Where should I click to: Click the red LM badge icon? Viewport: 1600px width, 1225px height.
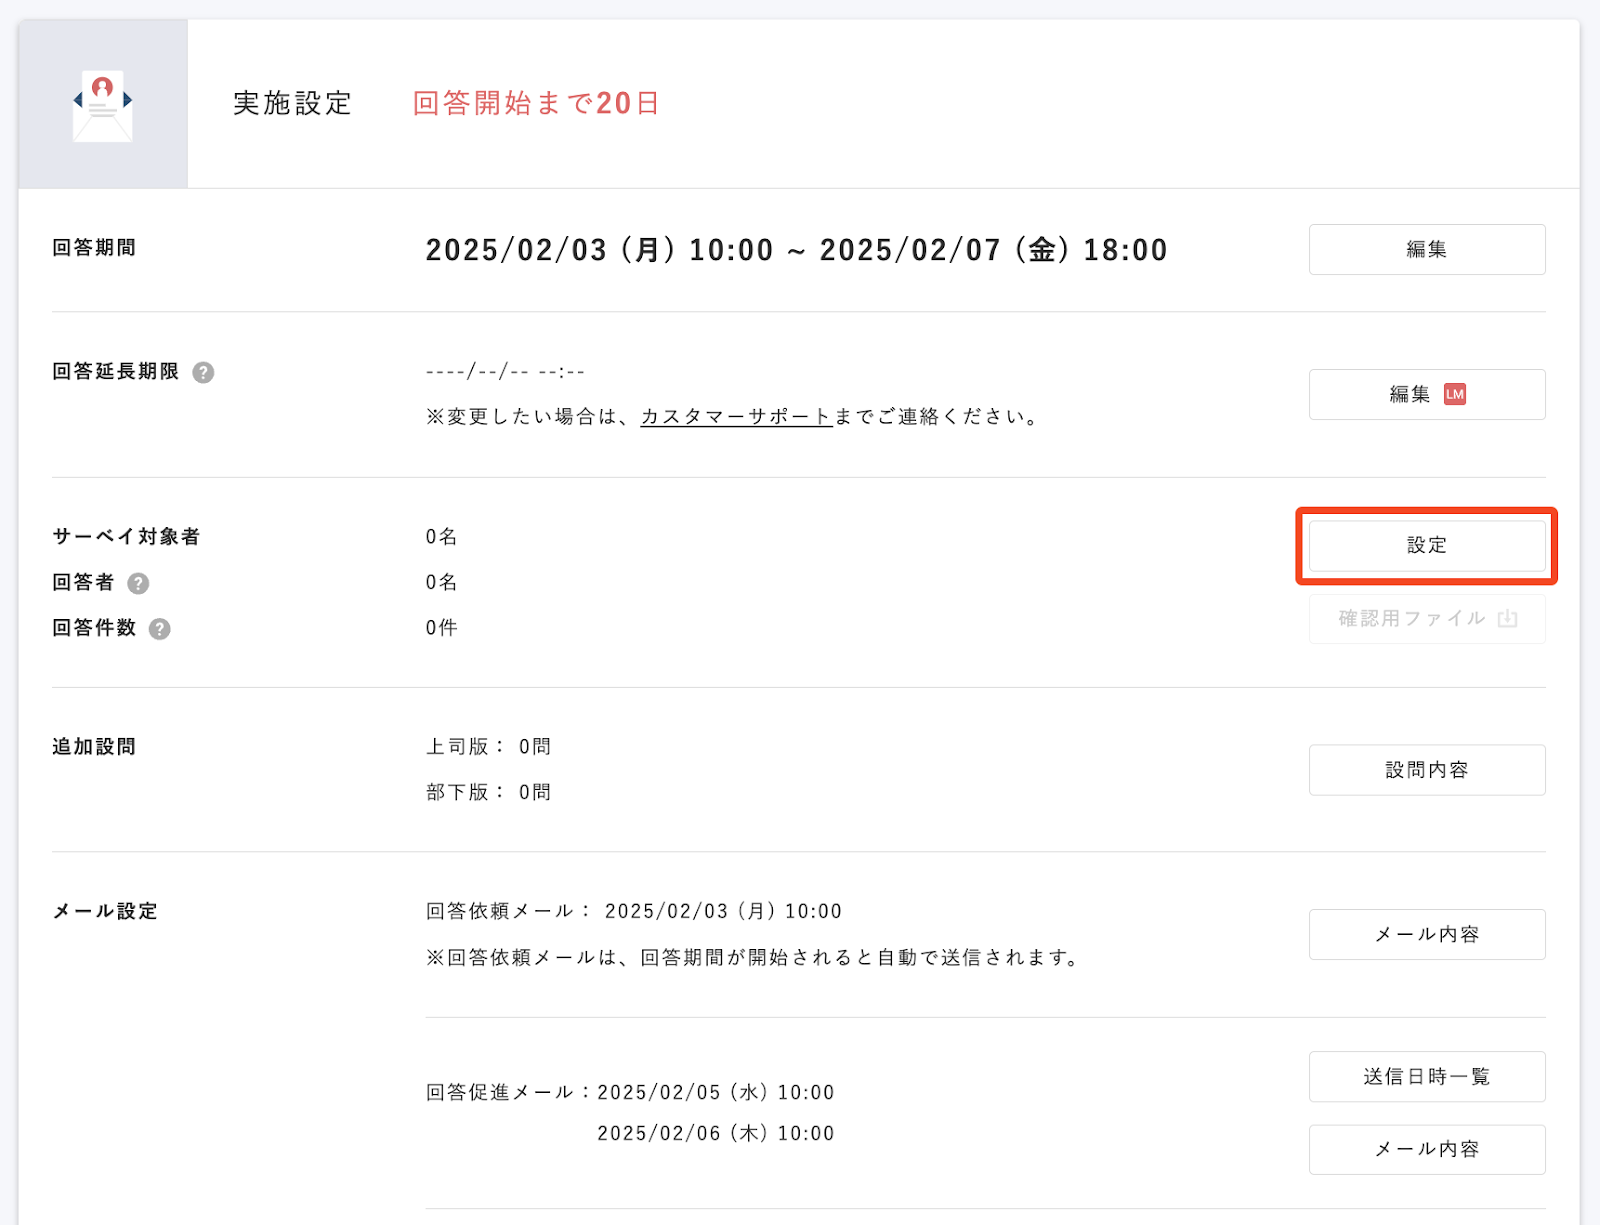(1455, 395)
